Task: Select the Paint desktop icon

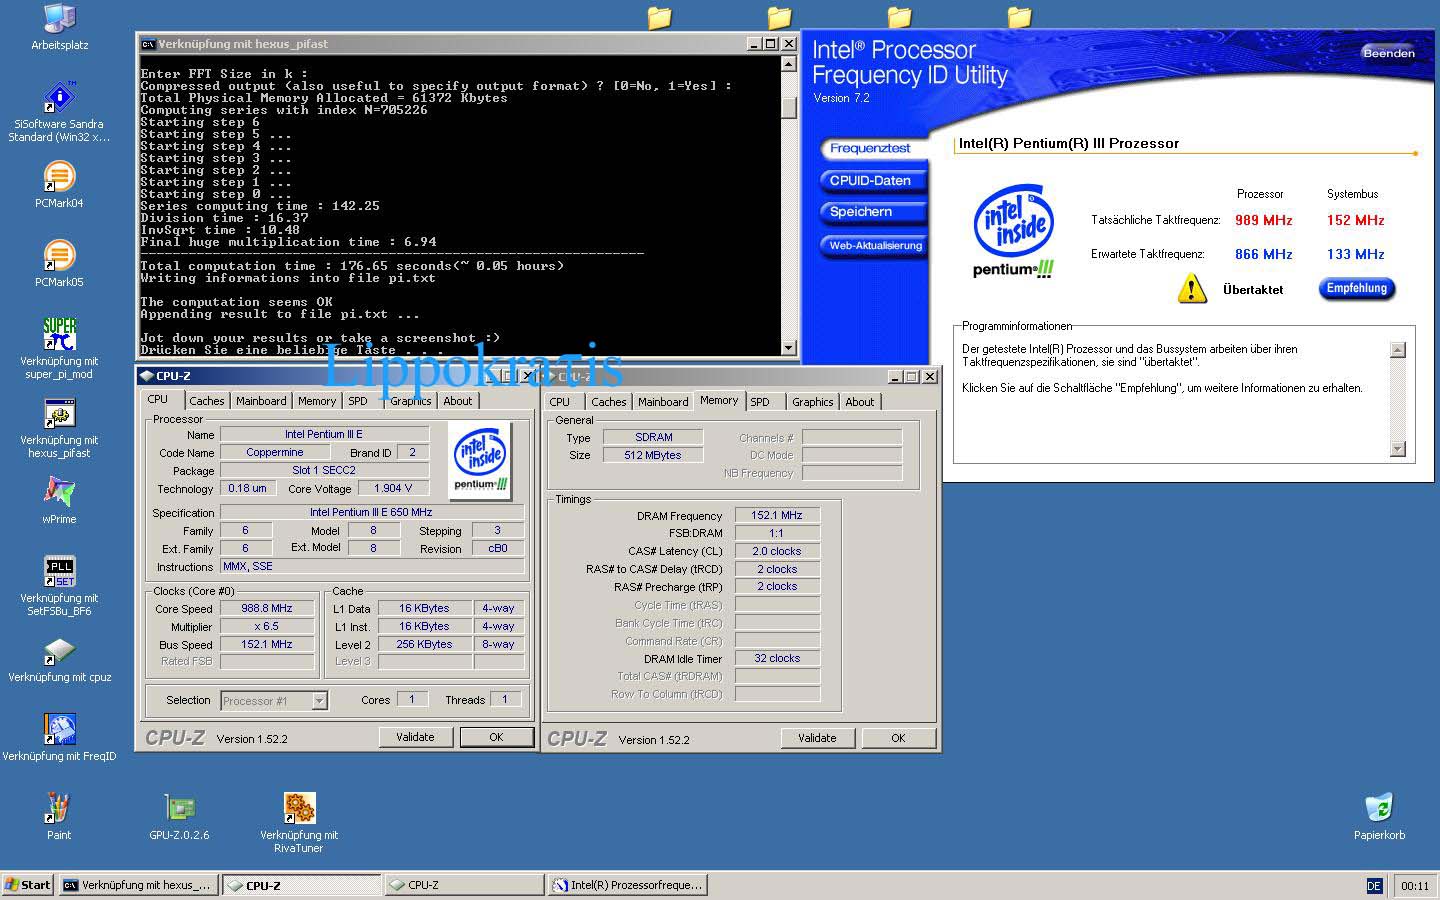Action: point(59,808)
